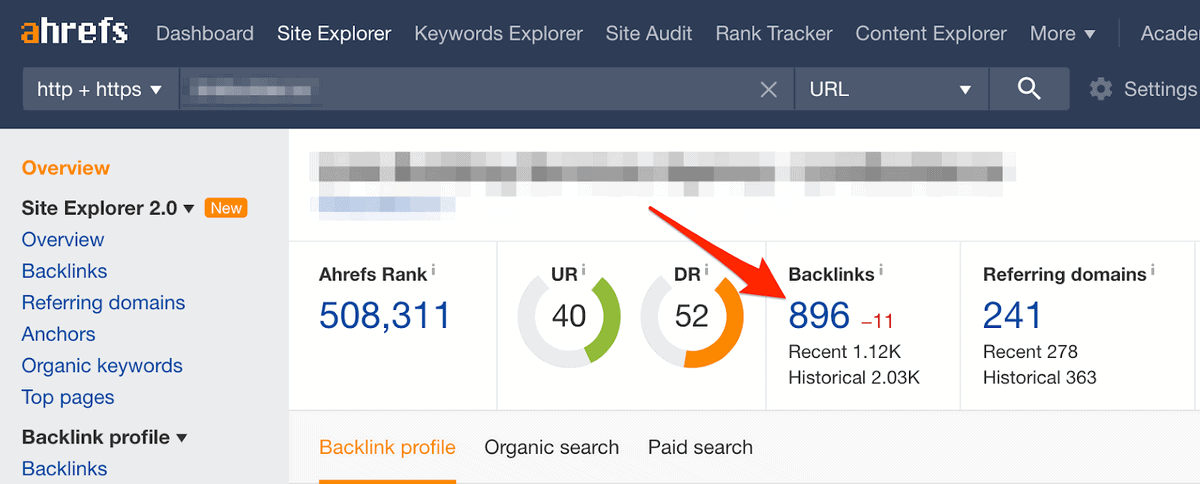Open Backlinks under Site Explorer 2.0
The height and width of the screenshot is (484, 1200).
click(x=64, y=271)
